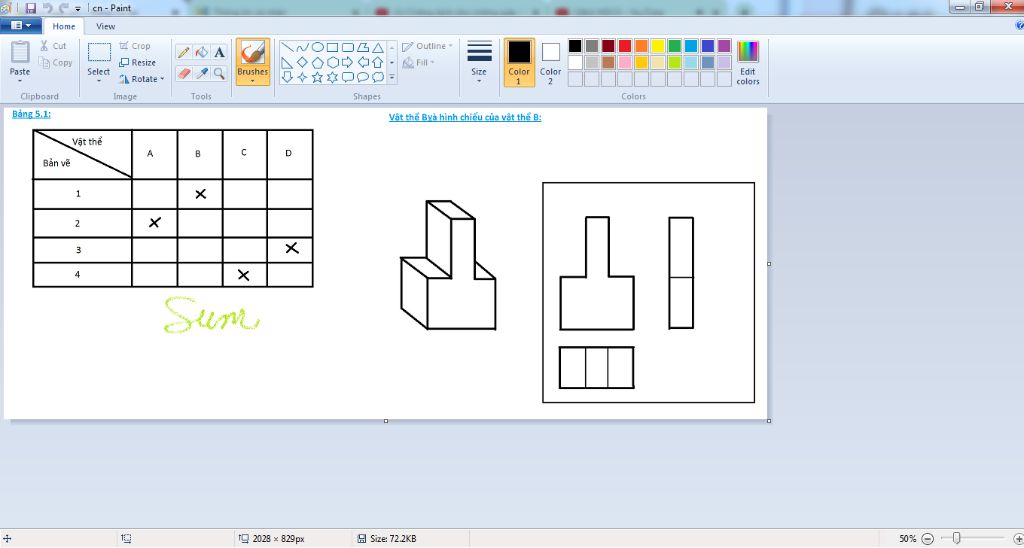The width and height of the screenshot is (1024, 548).
Task: Click the Paste clipboard icon
Action: pyautogui.click(x=20, y=52)
